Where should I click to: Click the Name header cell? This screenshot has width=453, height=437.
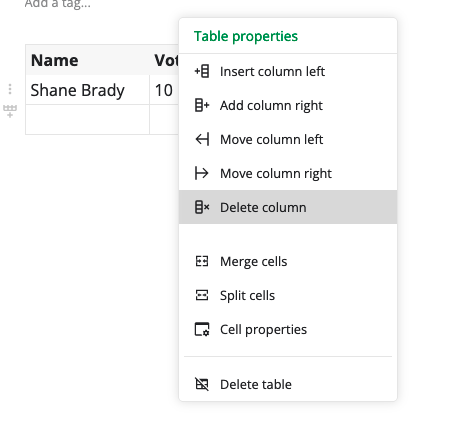[88, 60]
